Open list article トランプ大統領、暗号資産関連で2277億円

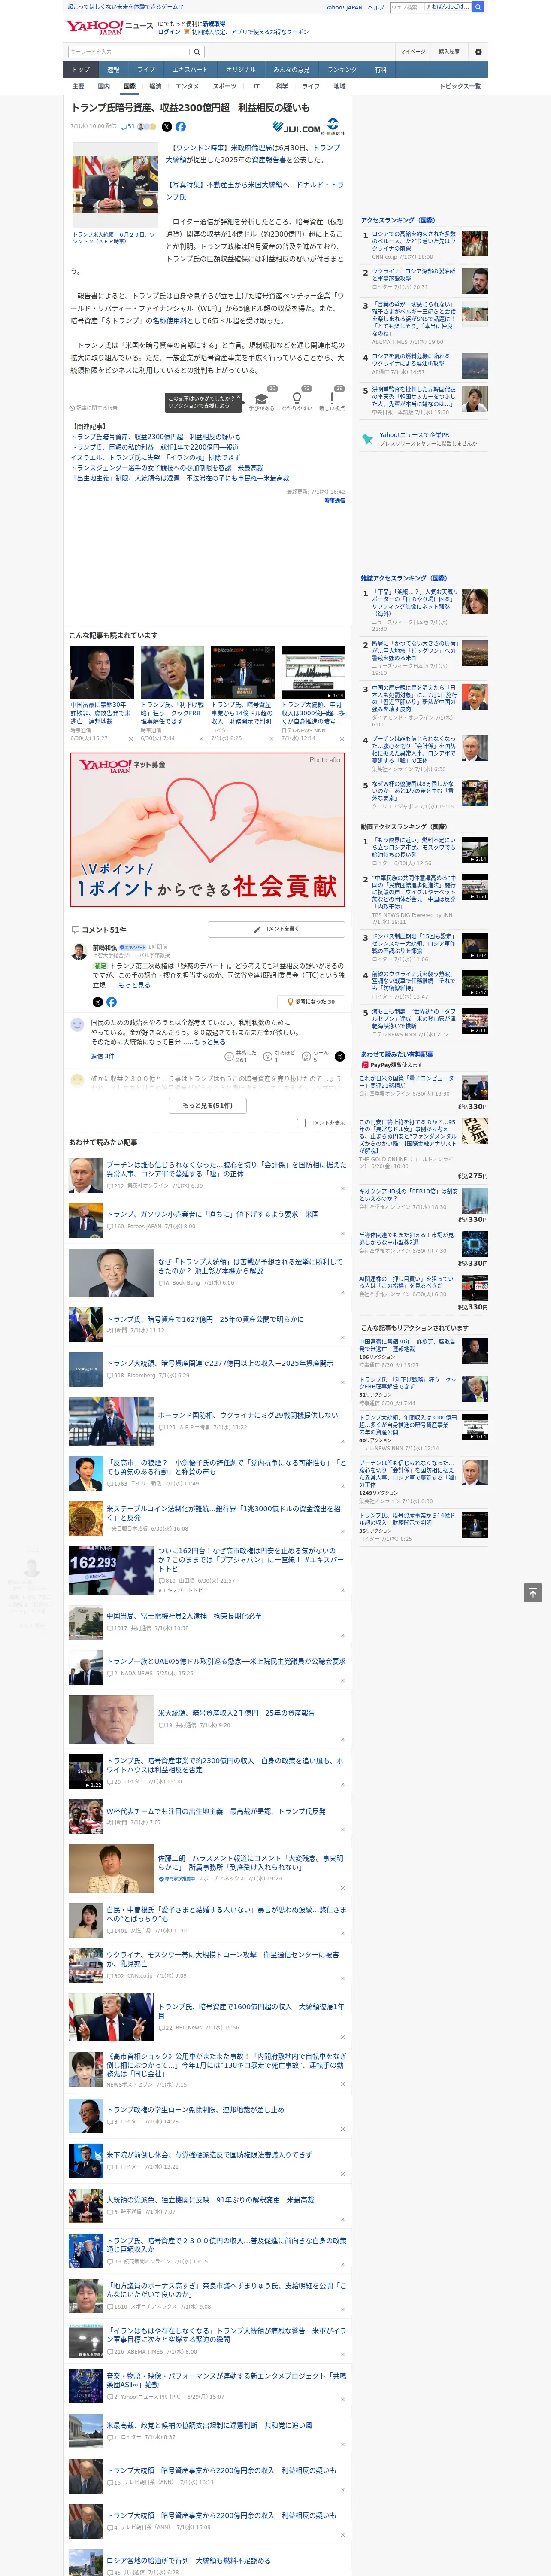tap(220, 1363)
